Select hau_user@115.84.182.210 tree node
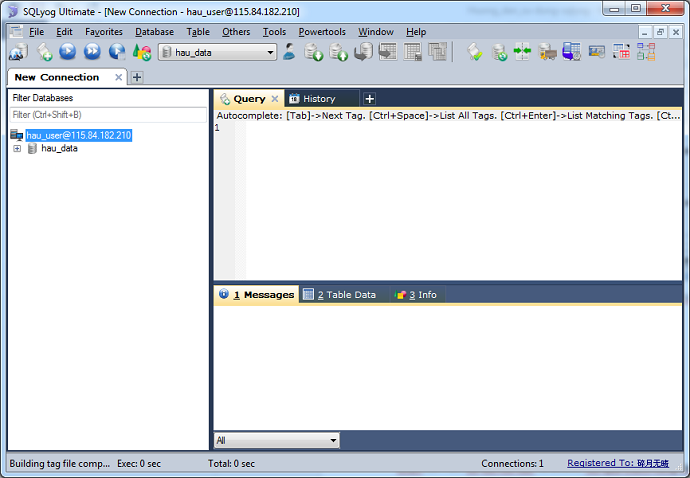Image resolution: width=690 pixels, height=478 pixels. (78, 135)
